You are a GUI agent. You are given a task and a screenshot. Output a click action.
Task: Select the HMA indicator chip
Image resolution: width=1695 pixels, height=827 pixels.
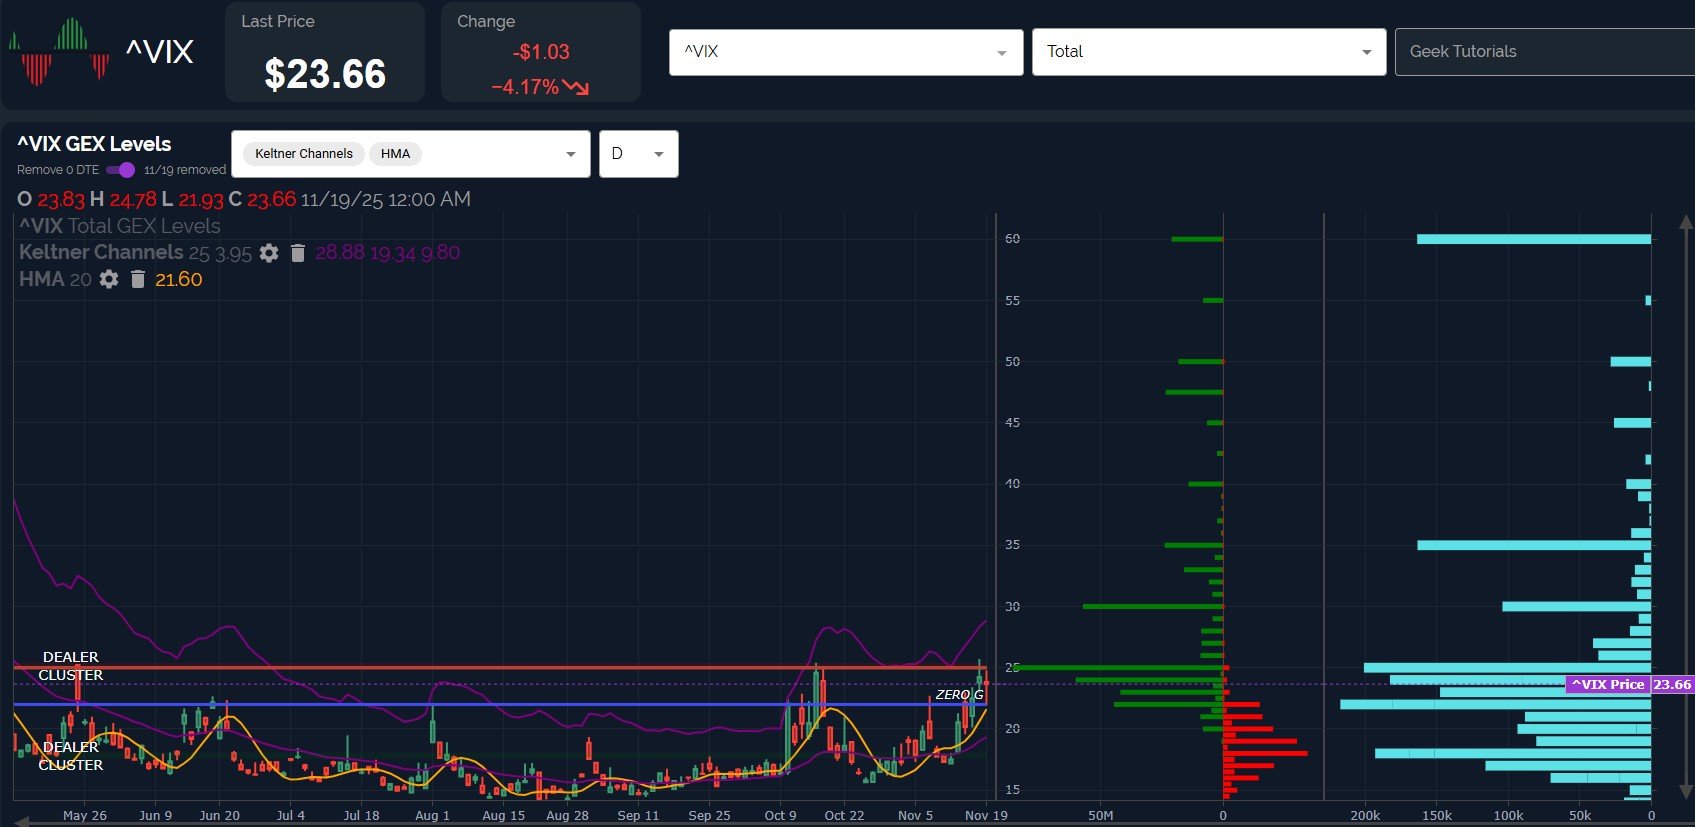(x=395, y=154)
